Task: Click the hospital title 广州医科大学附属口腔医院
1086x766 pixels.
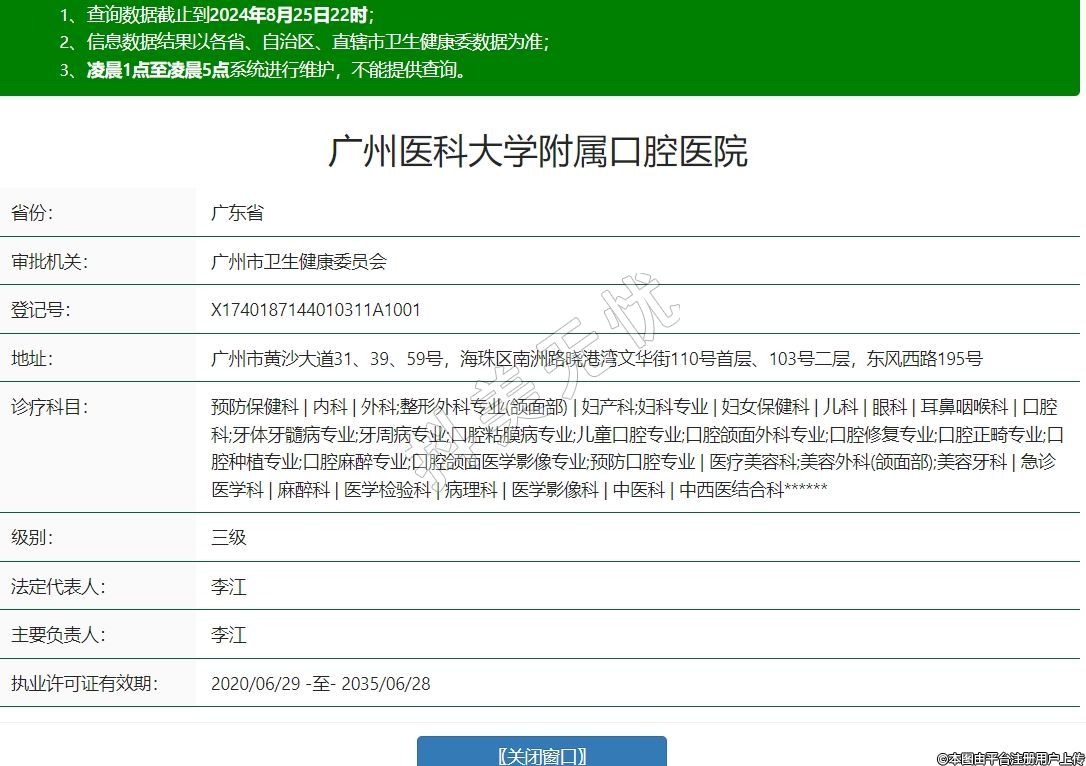Action: [538, 152]
